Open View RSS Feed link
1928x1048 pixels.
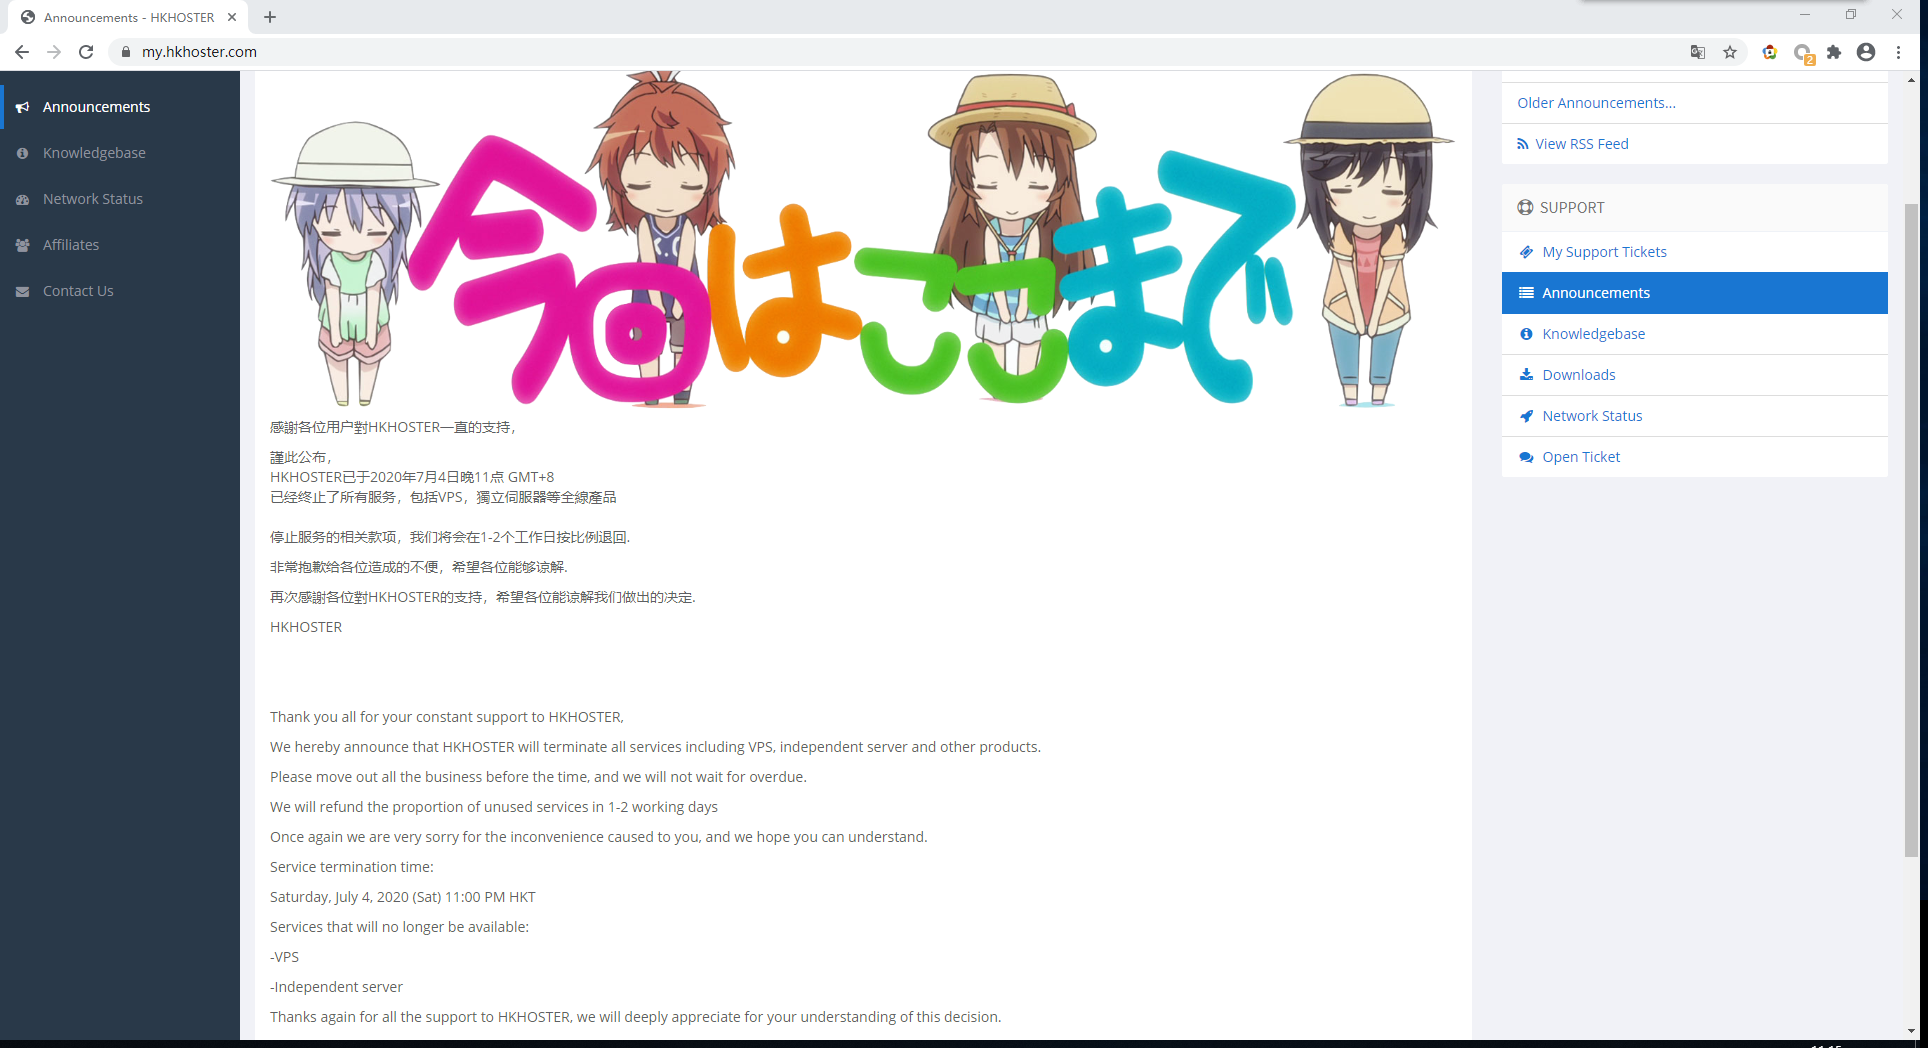(x=1582, y=144)
